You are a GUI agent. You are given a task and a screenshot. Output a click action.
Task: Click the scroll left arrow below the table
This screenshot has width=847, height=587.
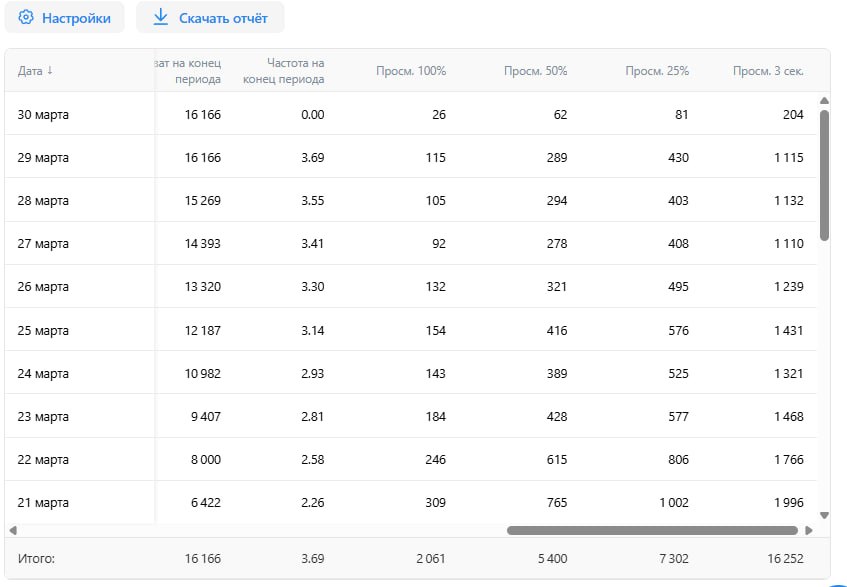click(x=13, y=530)
